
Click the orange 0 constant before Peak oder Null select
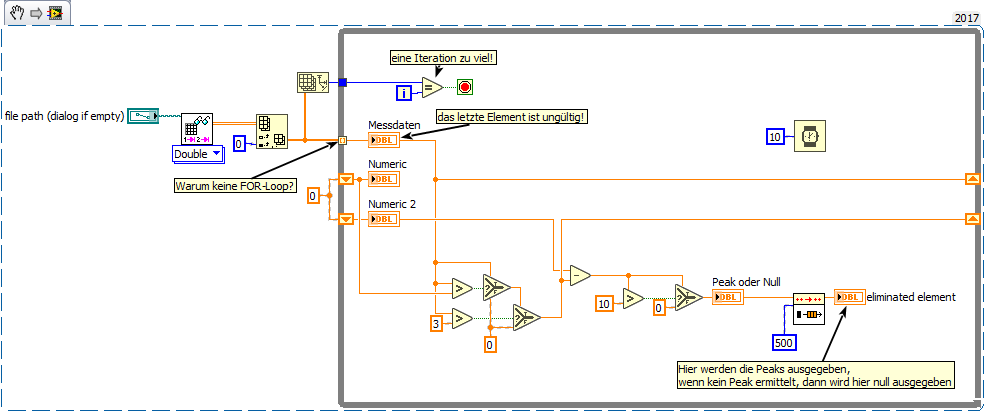pyautogui.click(x=659, y=308)
